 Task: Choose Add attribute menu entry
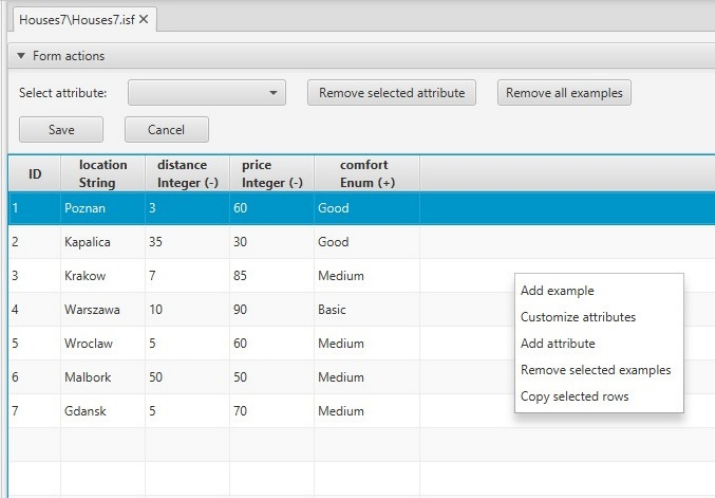tap(558, 343)
